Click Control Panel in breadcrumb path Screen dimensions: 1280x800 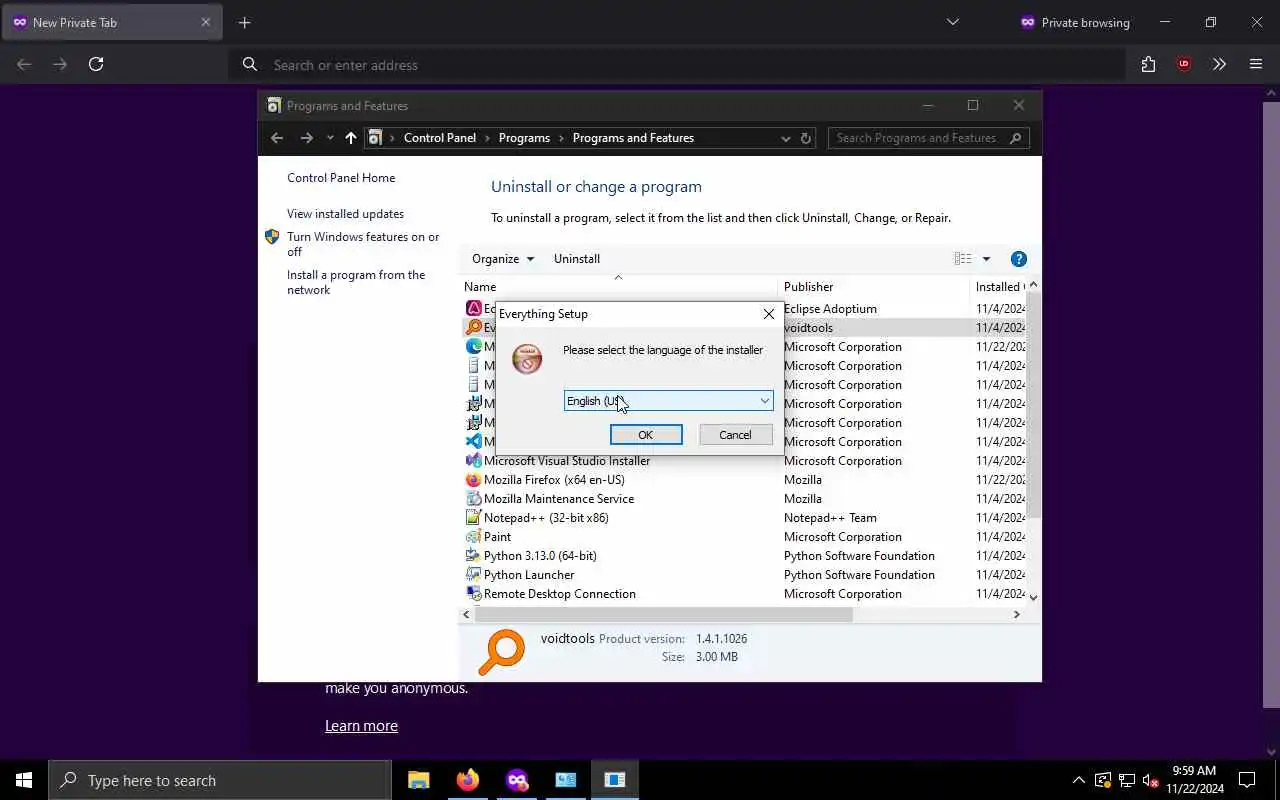[x=440, y=138]
